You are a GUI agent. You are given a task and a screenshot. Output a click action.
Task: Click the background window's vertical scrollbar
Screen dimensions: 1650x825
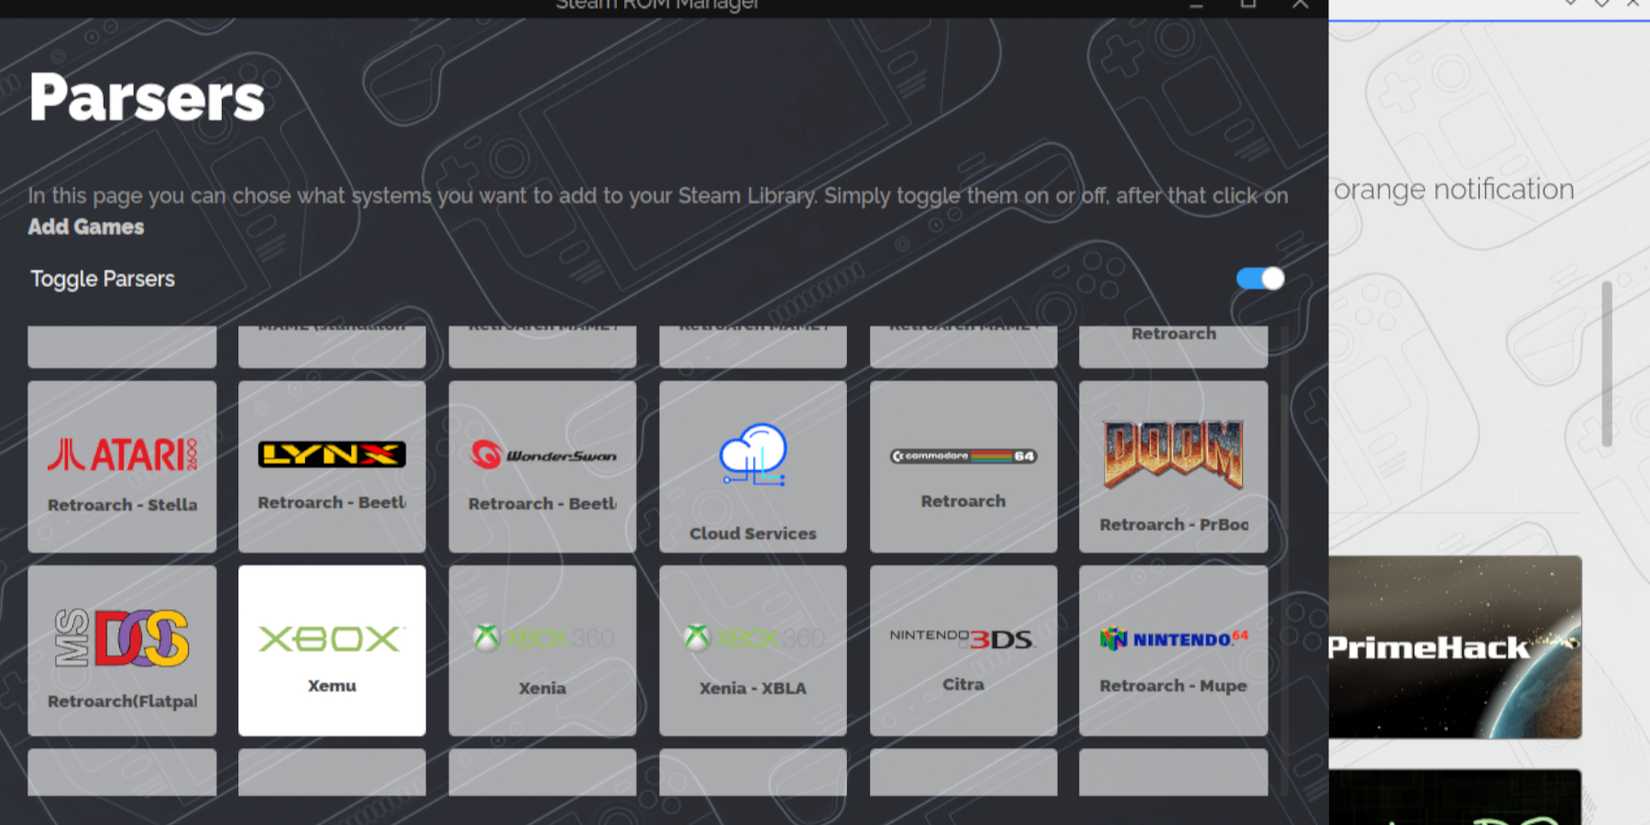coord(1606,364)
